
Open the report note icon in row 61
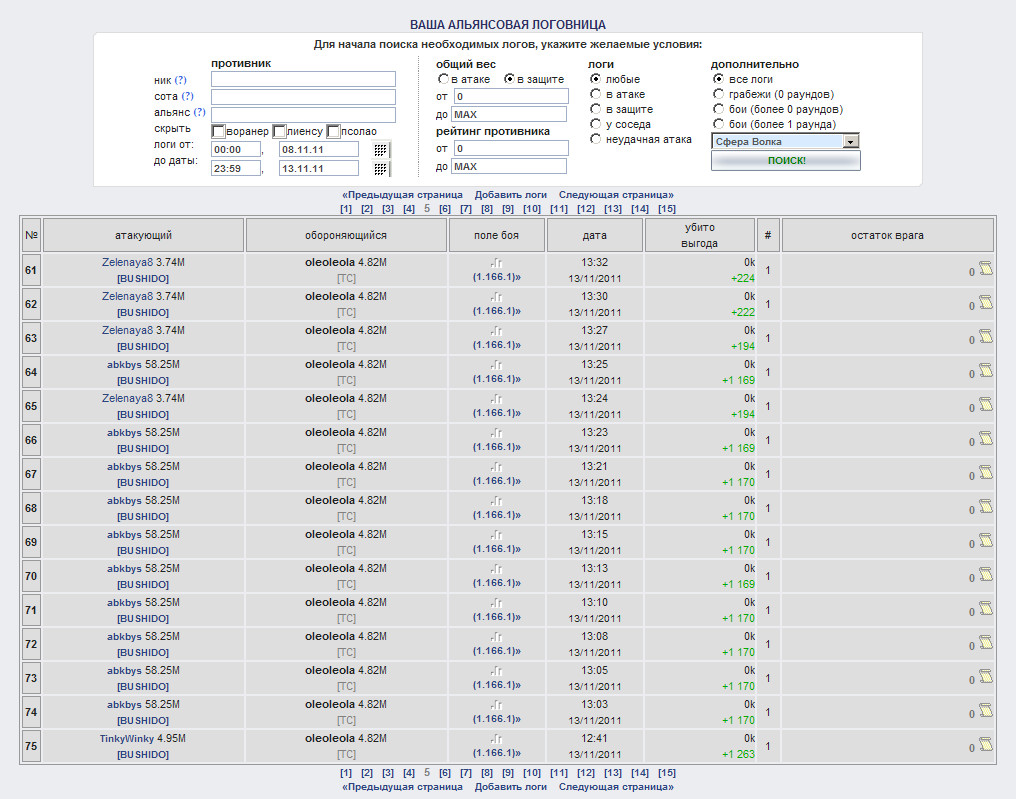click(985, 268)
